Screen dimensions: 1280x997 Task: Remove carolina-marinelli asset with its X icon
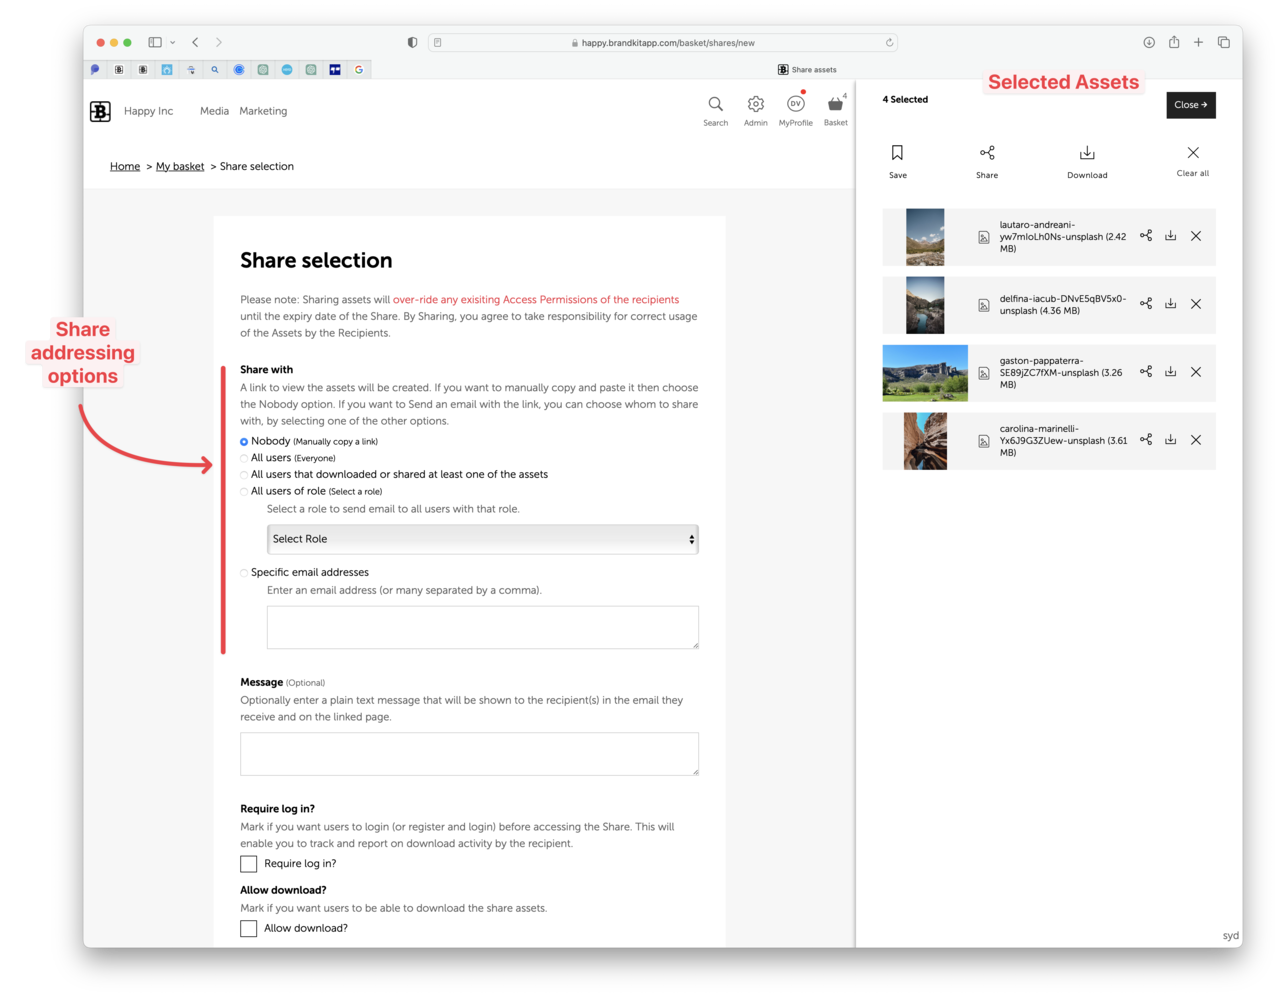tap(1195, 439)
